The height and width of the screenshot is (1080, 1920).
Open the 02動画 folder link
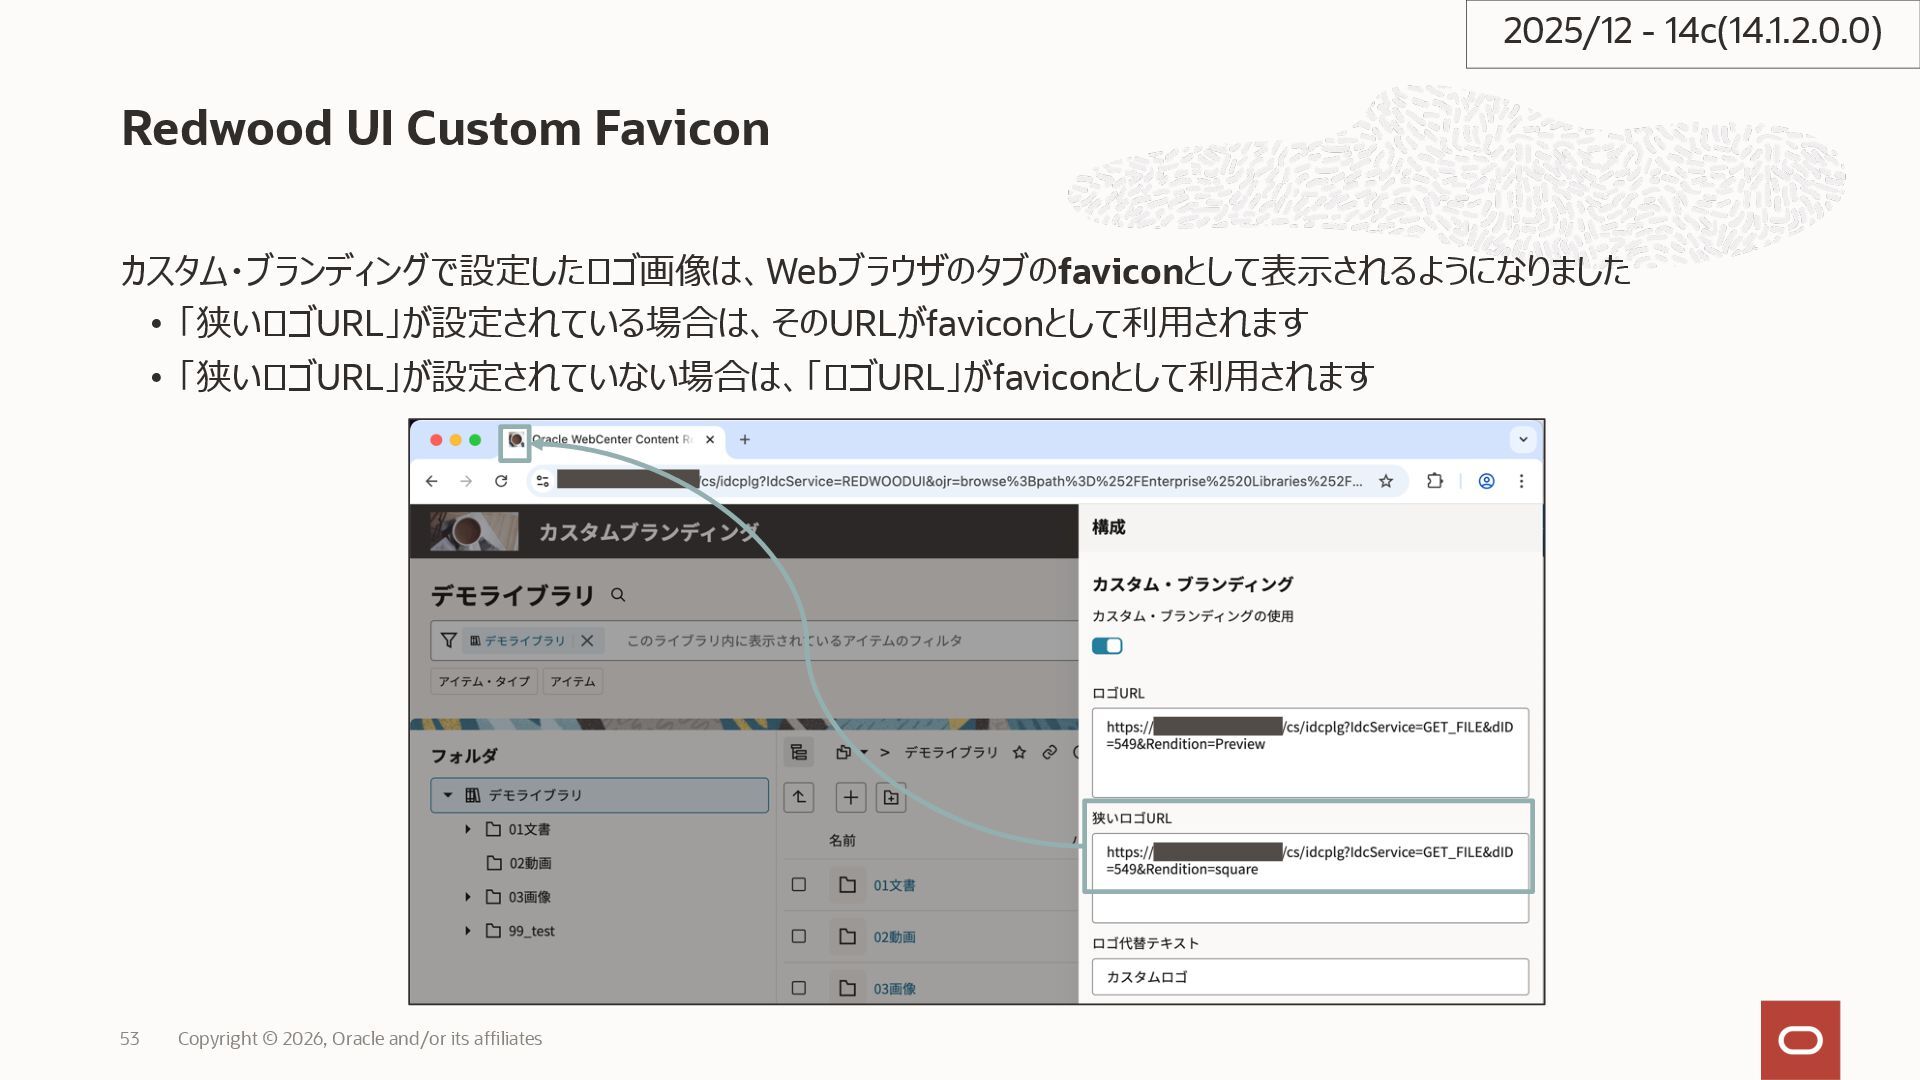point(894,937)
